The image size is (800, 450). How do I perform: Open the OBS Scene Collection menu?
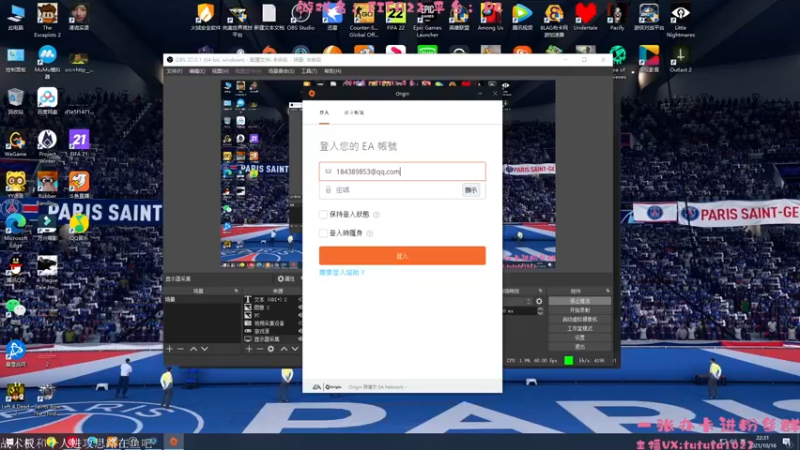click(281, 71)
